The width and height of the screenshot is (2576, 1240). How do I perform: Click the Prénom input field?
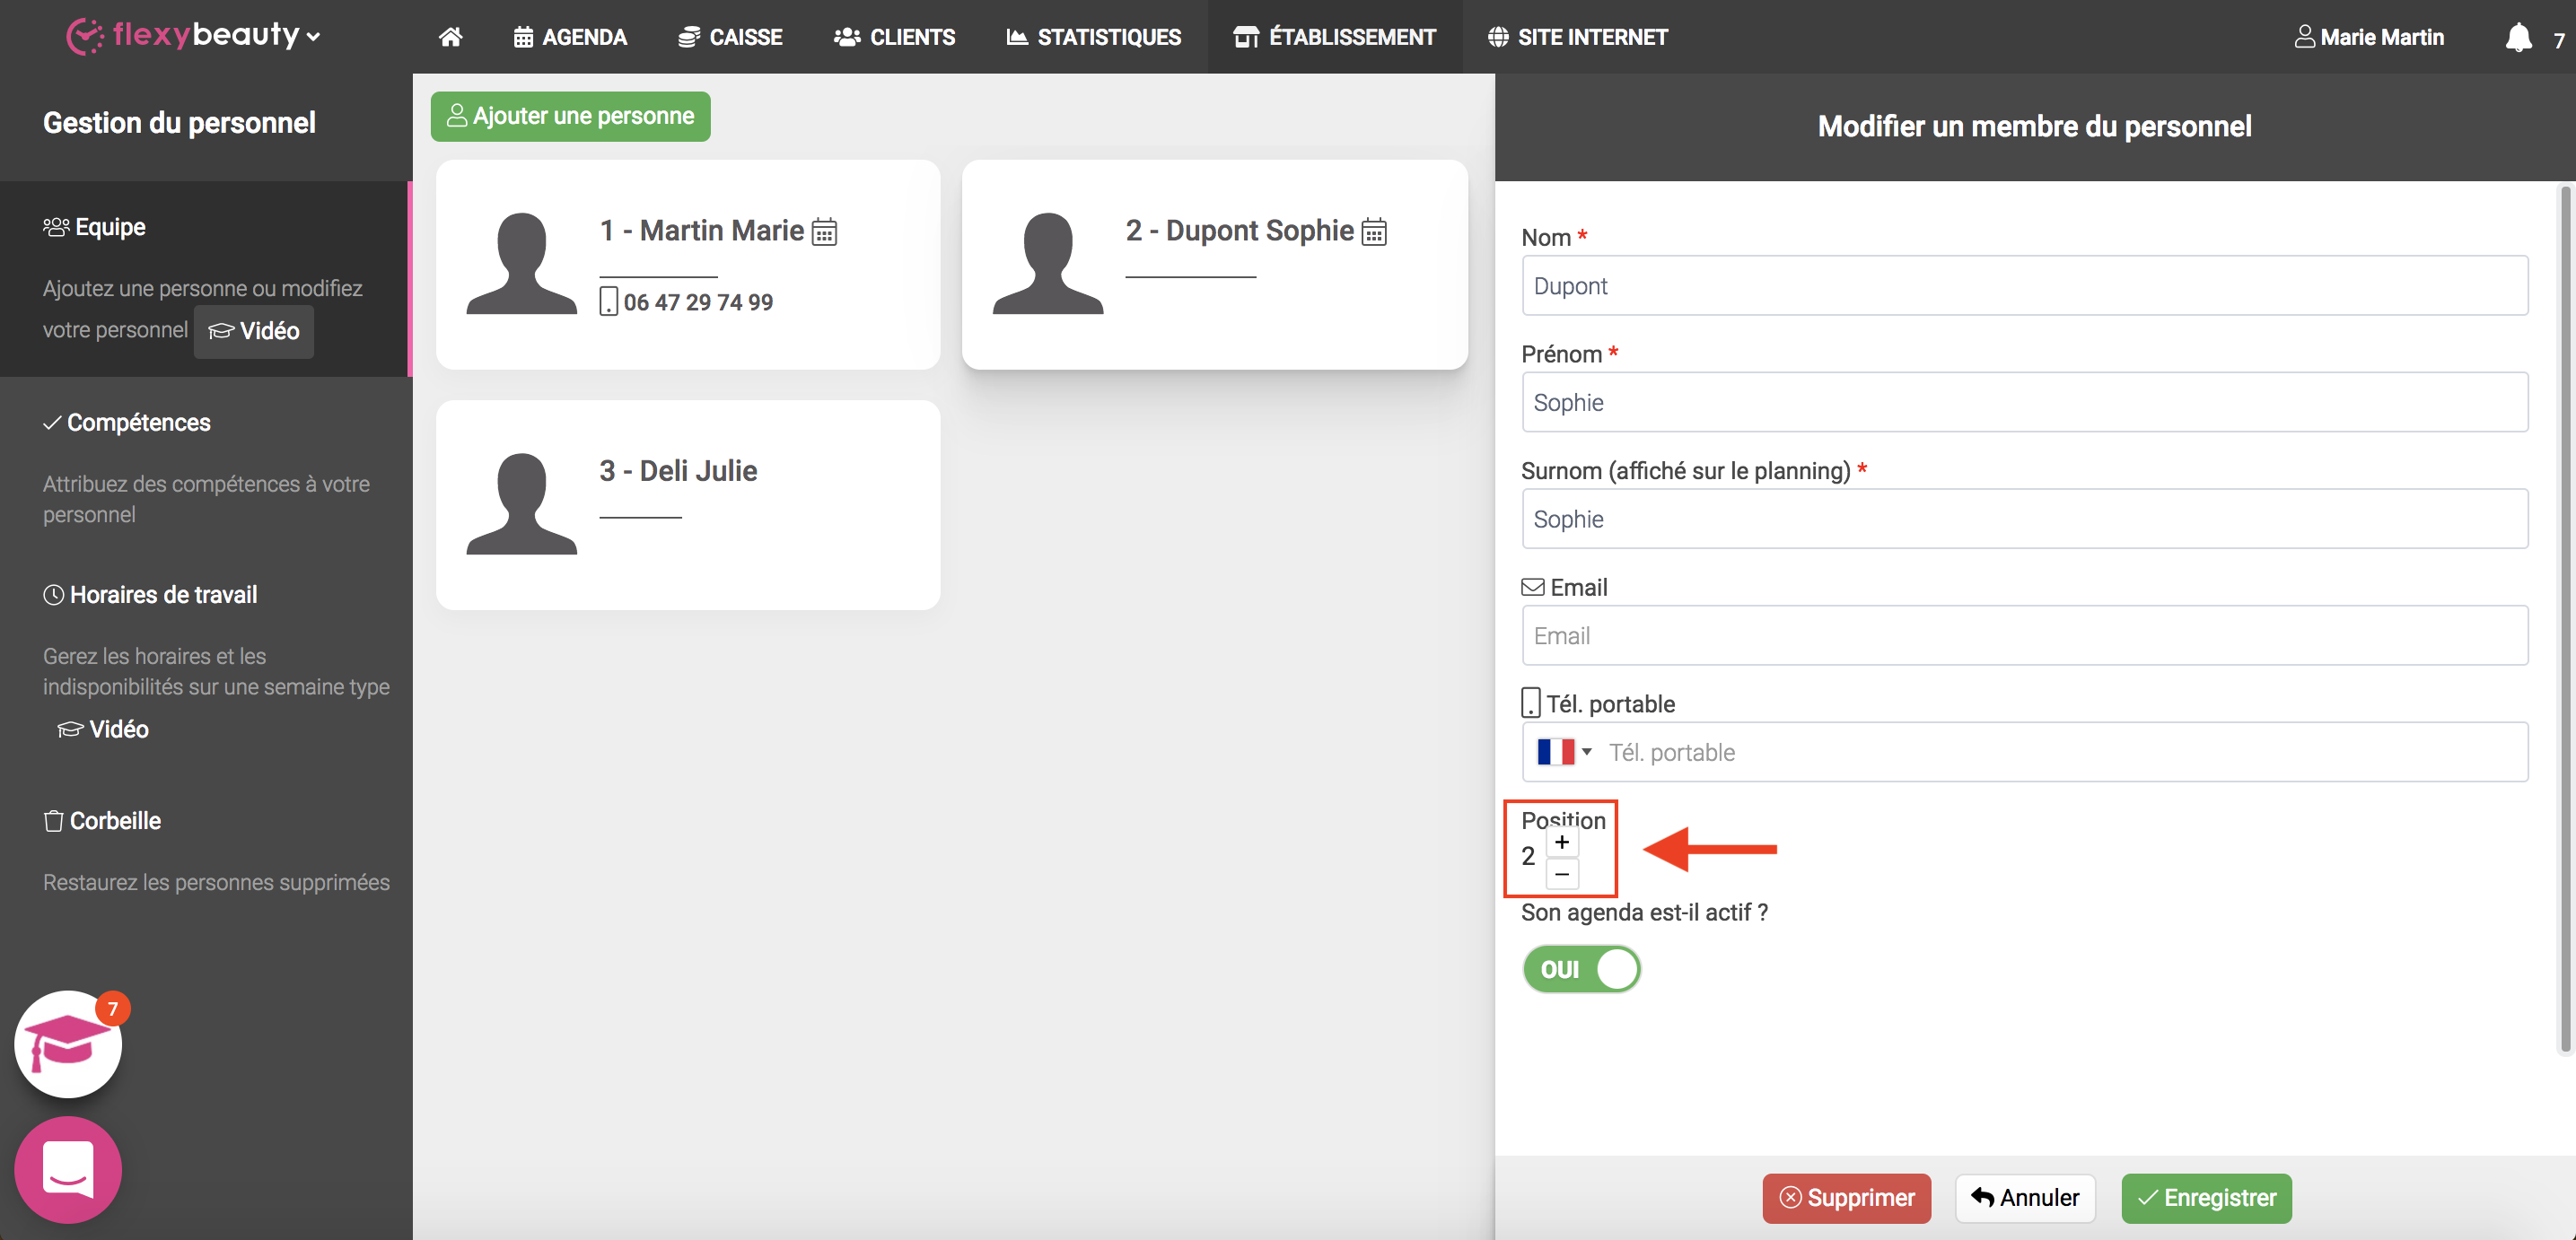point(2024,402)
